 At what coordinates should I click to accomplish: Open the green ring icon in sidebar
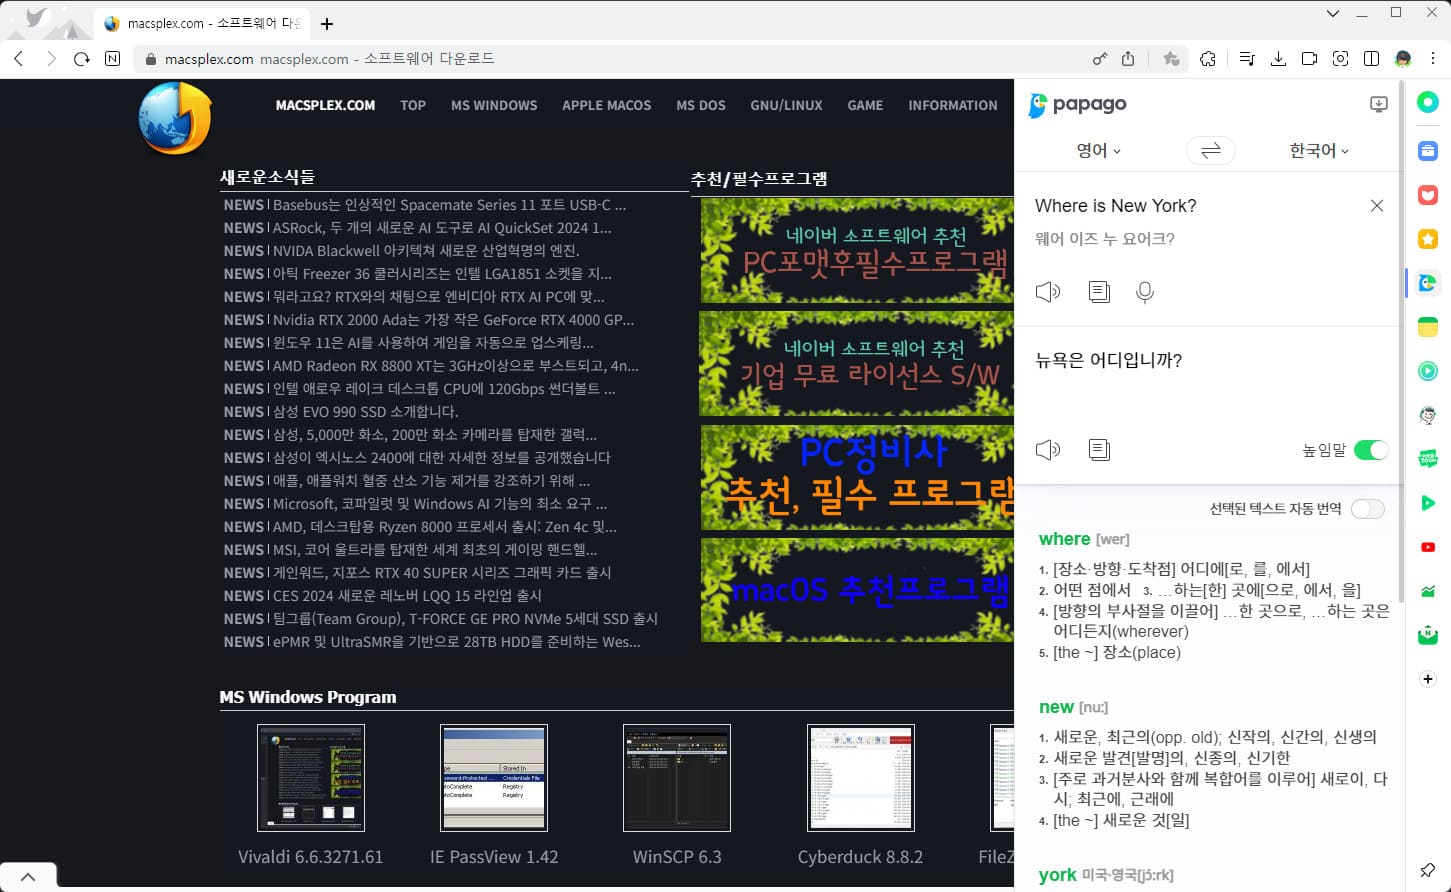[x=1428, y=102]
